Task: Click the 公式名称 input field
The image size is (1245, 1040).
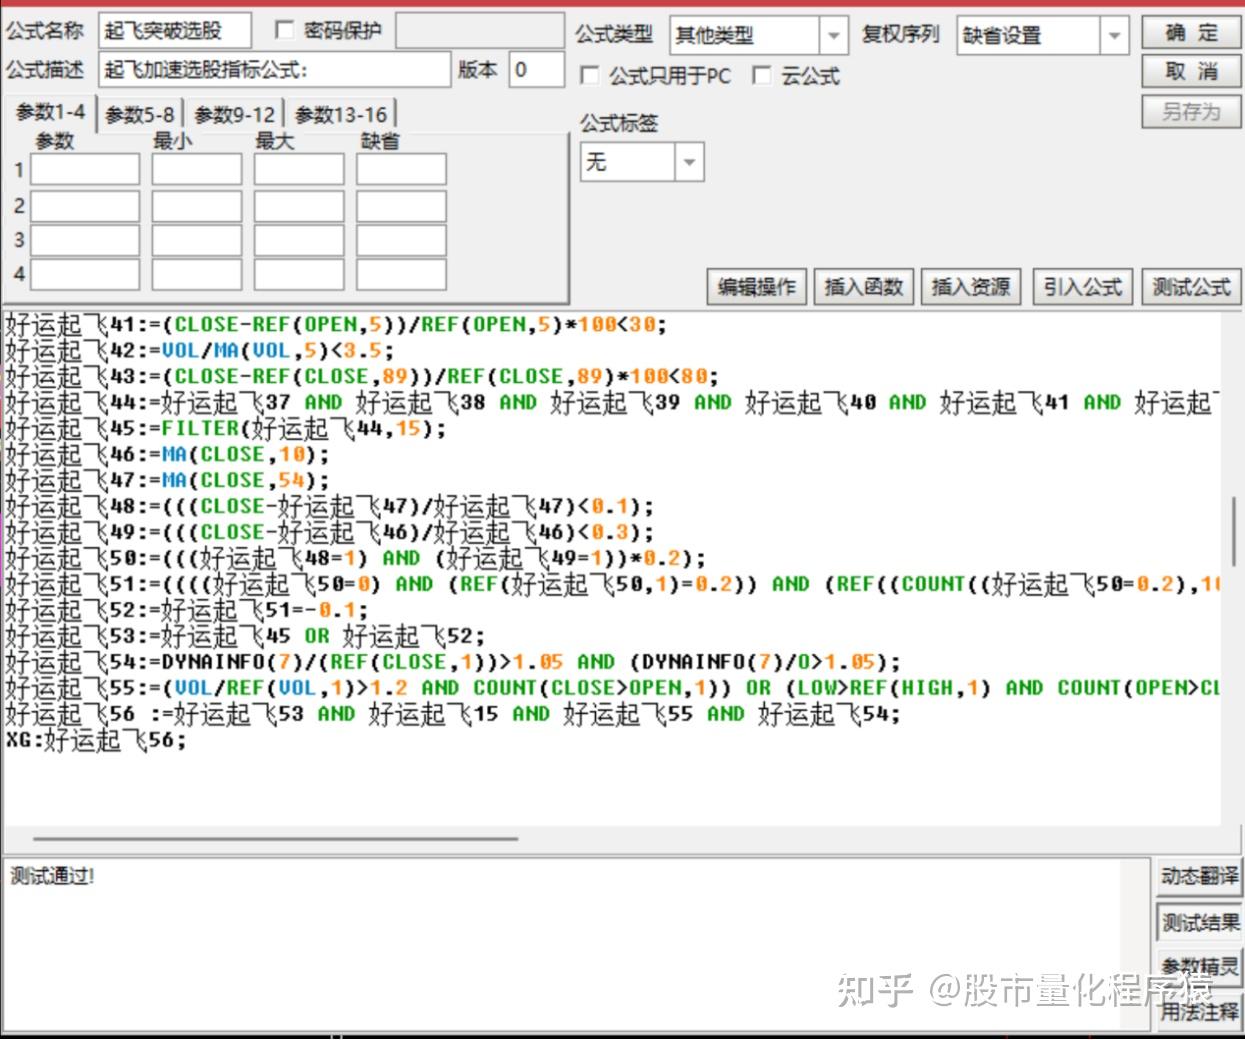Action: pyautogui.click(x=175, y=31)
